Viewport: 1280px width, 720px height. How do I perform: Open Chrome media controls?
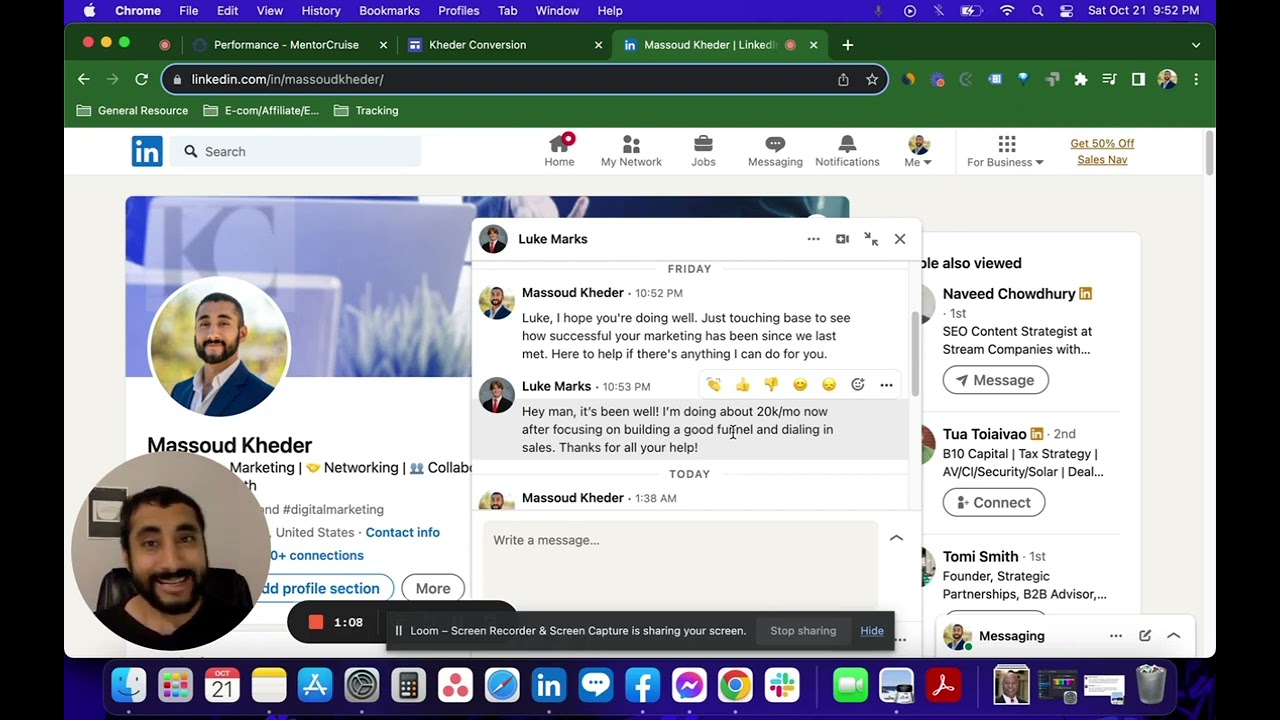click(x=1109, y=79)
